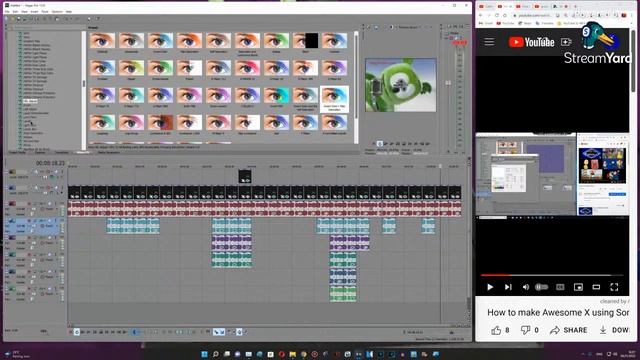Open the Windows Start menu

(204, 354)
